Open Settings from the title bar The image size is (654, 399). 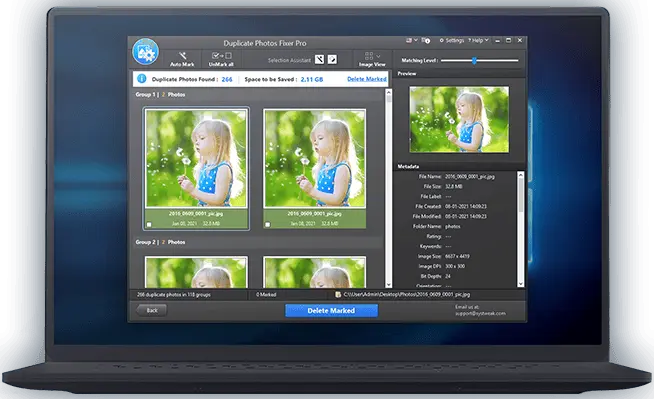coord(452,40)
